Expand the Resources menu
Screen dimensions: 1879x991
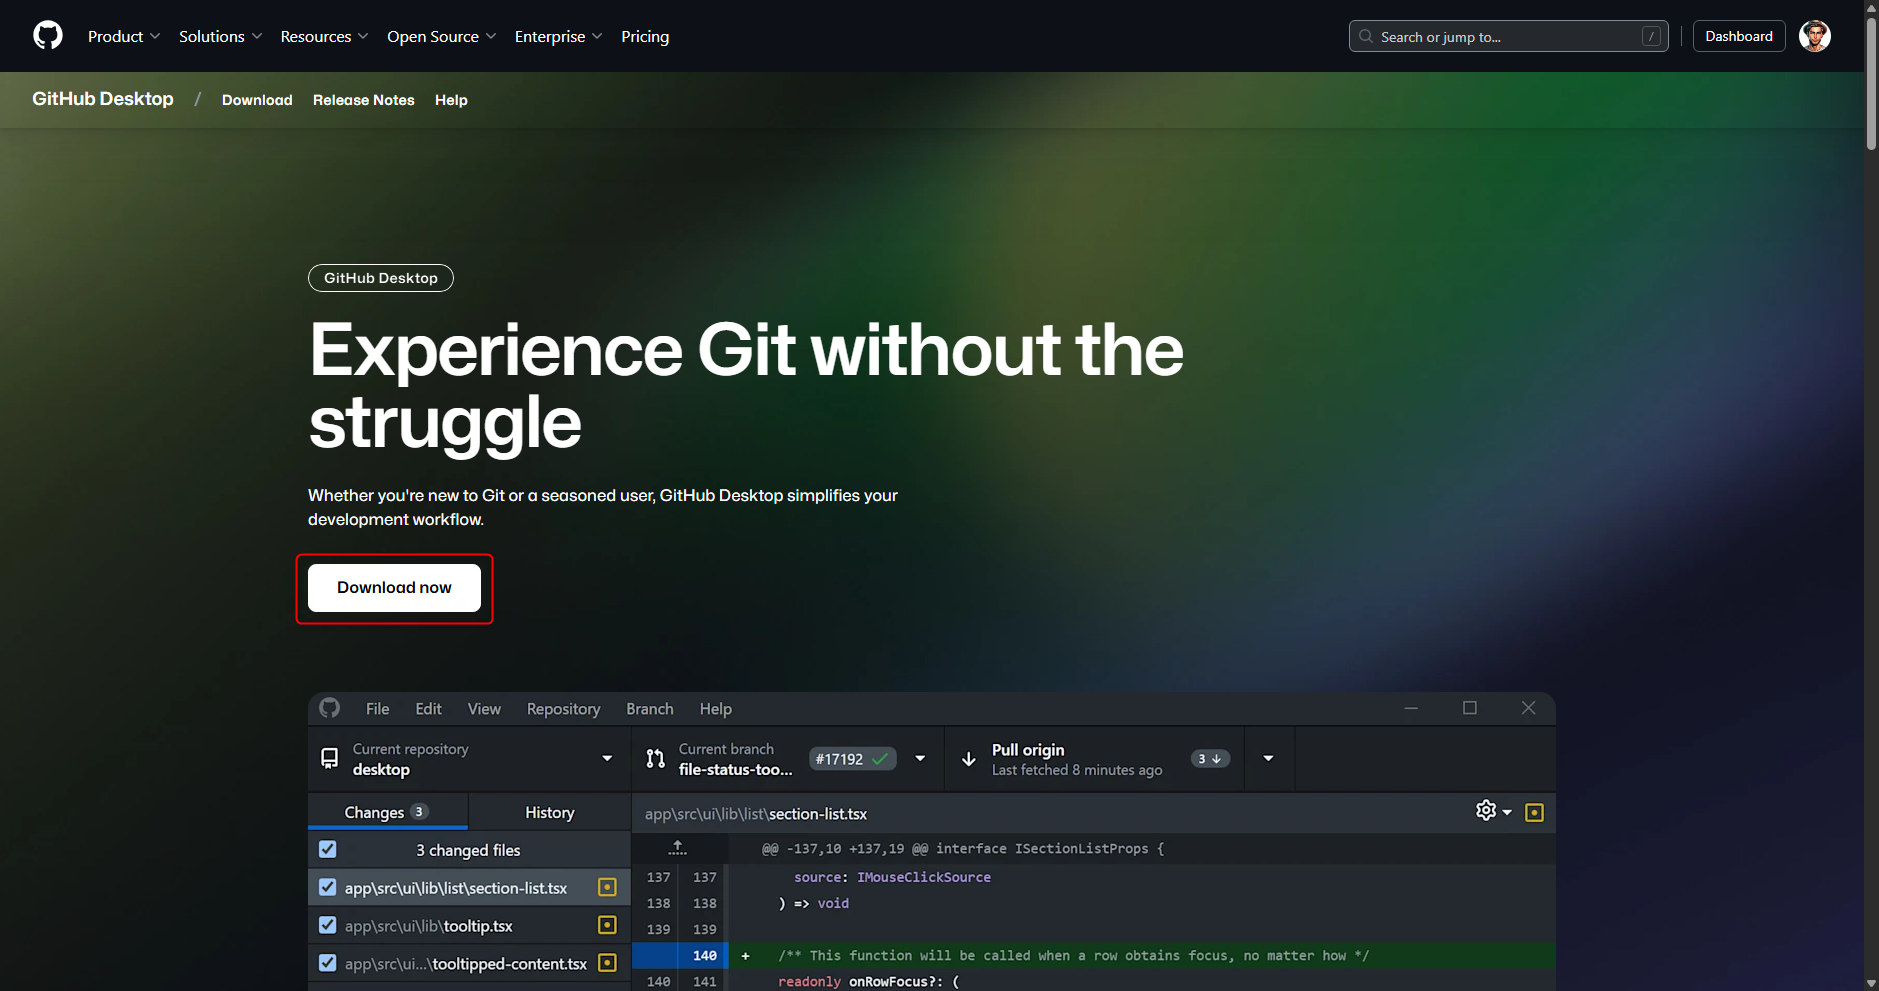[x=324, y=36]
